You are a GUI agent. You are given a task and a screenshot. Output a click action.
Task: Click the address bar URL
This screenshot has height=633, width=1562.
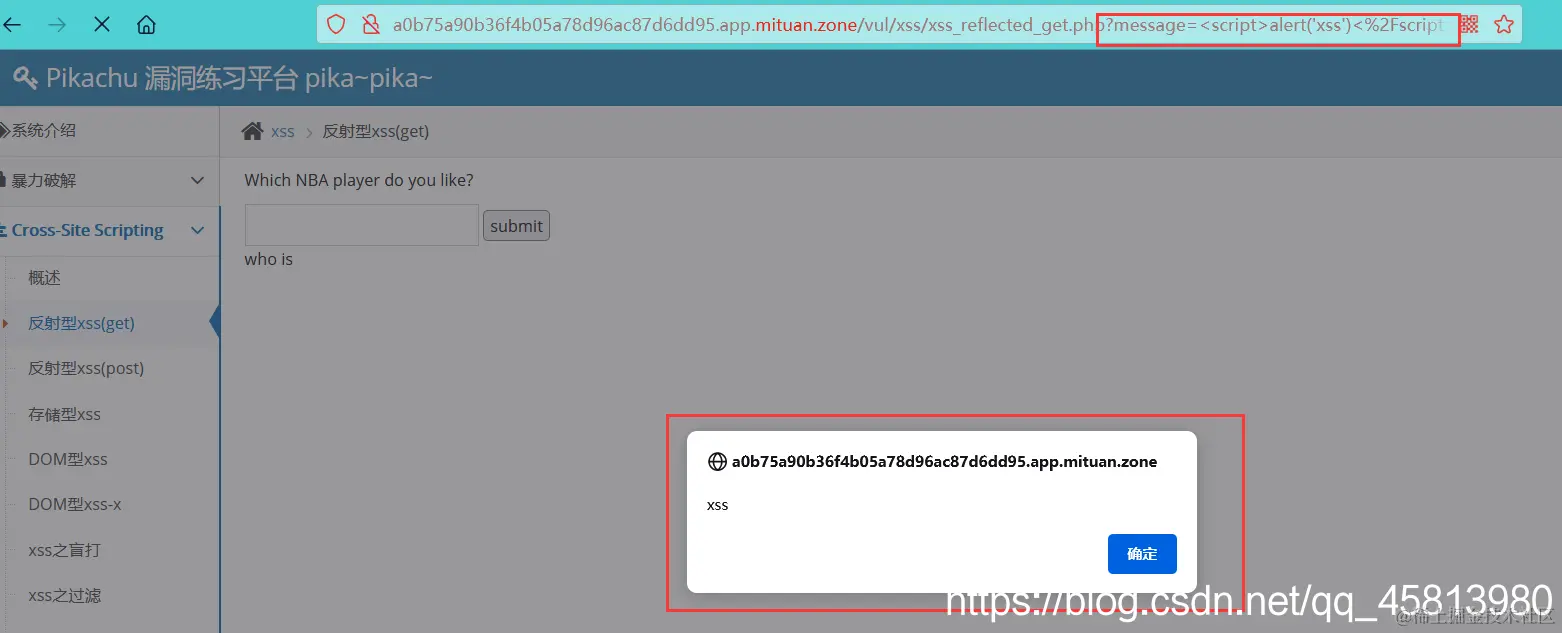(918, 25)
